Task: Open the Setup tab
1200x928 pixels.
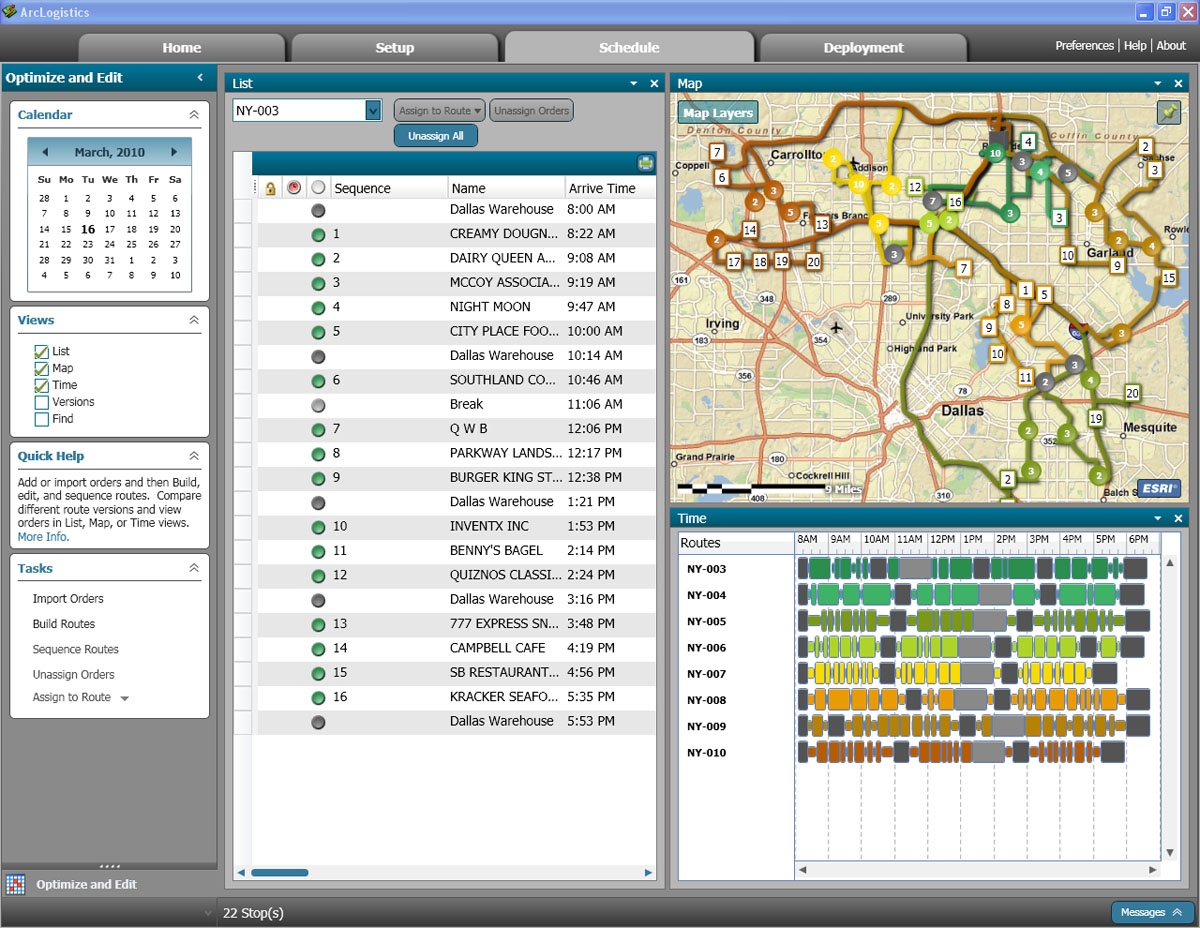Action: click(394, 48)
